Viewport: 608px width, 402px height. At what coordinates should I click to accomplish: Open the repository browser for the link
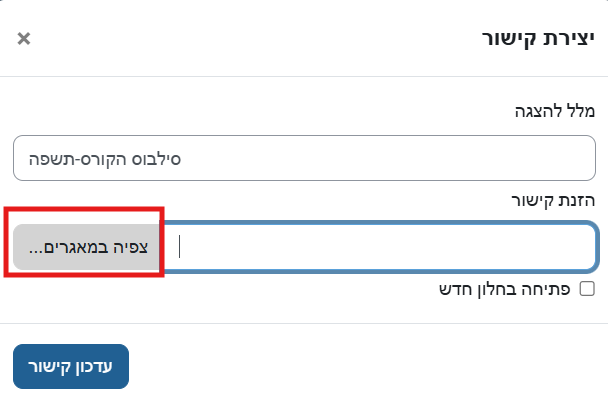click(88, 247)
